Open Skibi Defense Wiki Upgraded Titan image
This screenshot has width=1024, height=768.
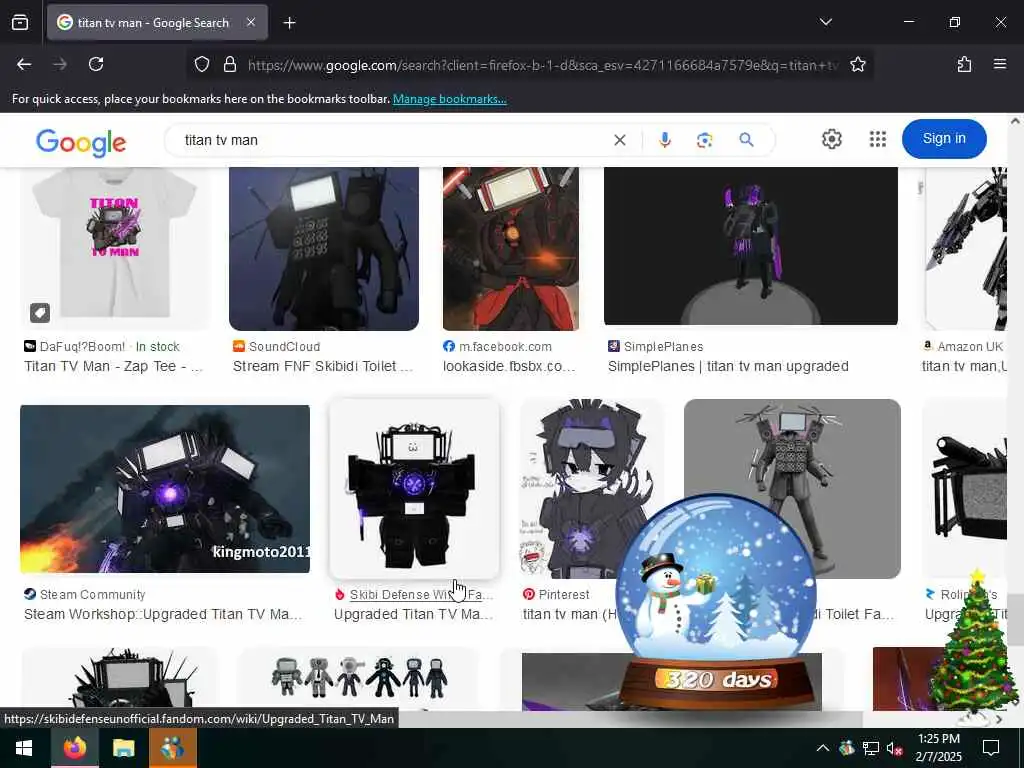414,488
